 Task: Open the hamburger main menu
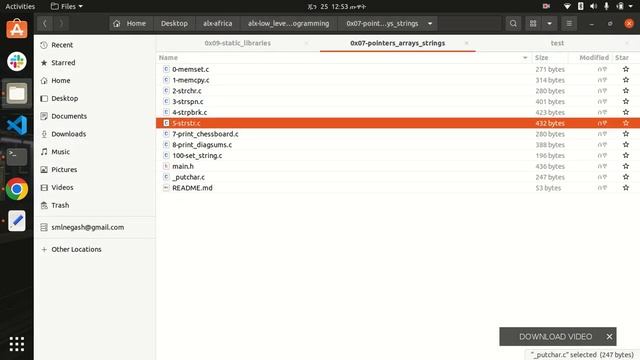point(569,24)
